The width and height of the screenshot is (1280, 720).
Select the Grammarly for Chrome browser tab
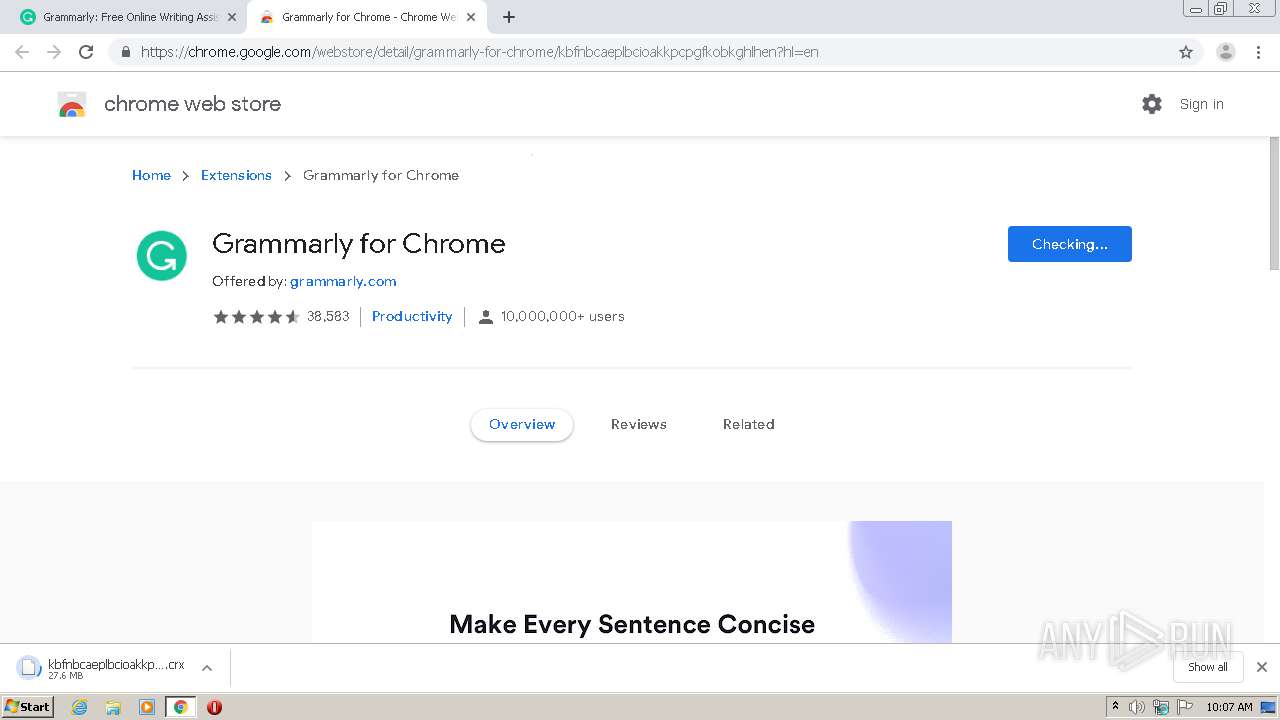pos(367,17)
